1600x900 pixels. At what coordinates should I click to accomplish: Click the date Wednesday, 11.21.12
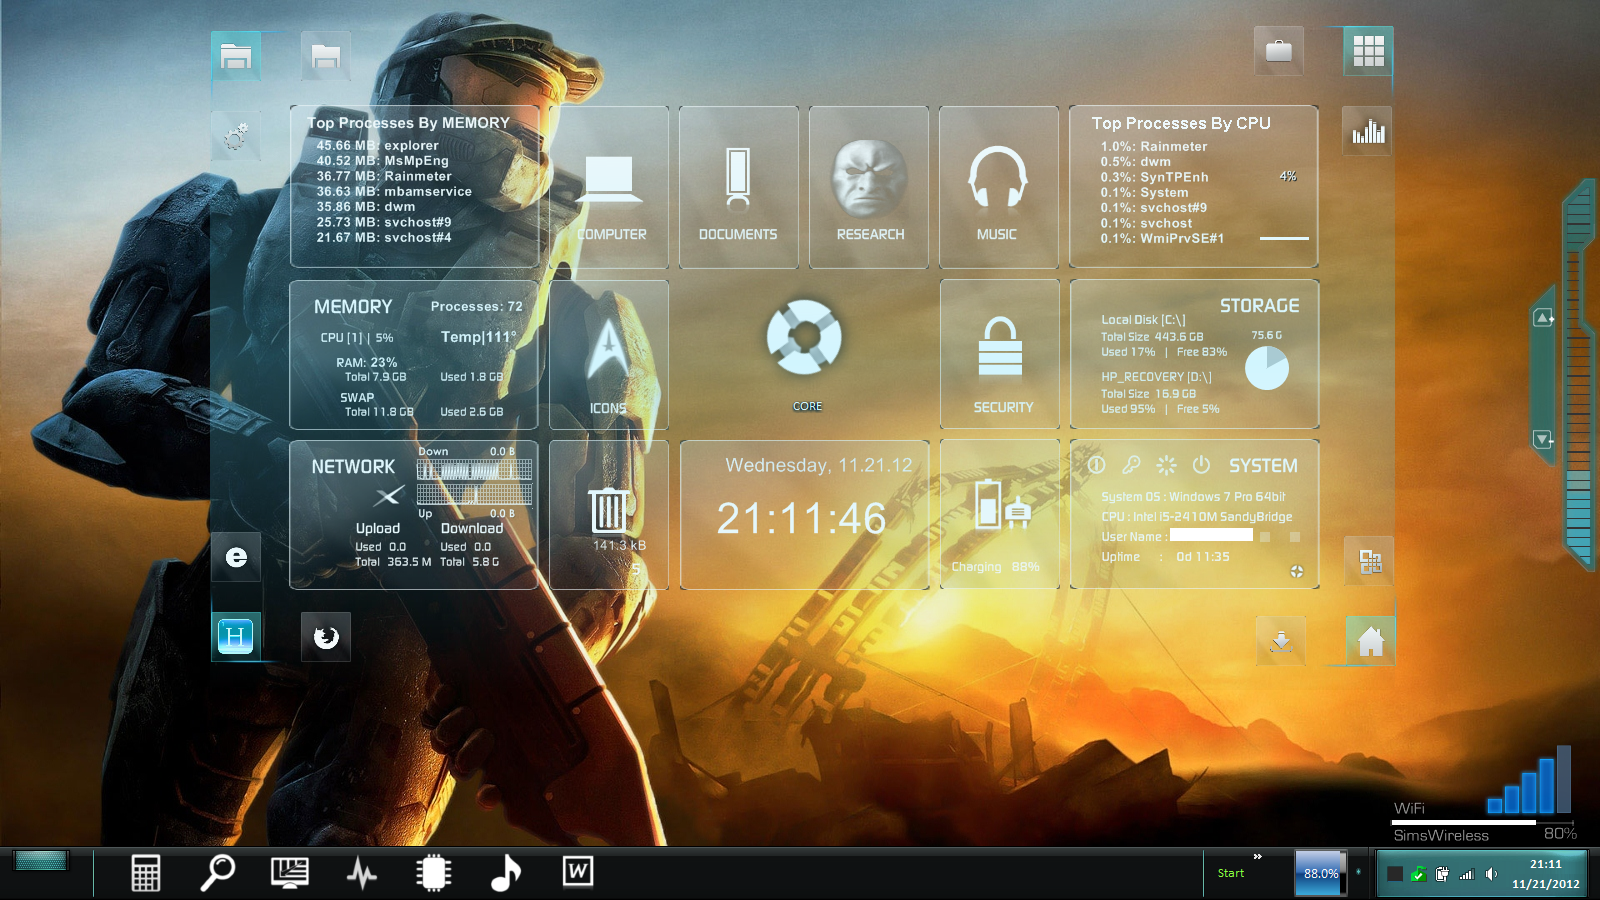click(x=819, y=465)
